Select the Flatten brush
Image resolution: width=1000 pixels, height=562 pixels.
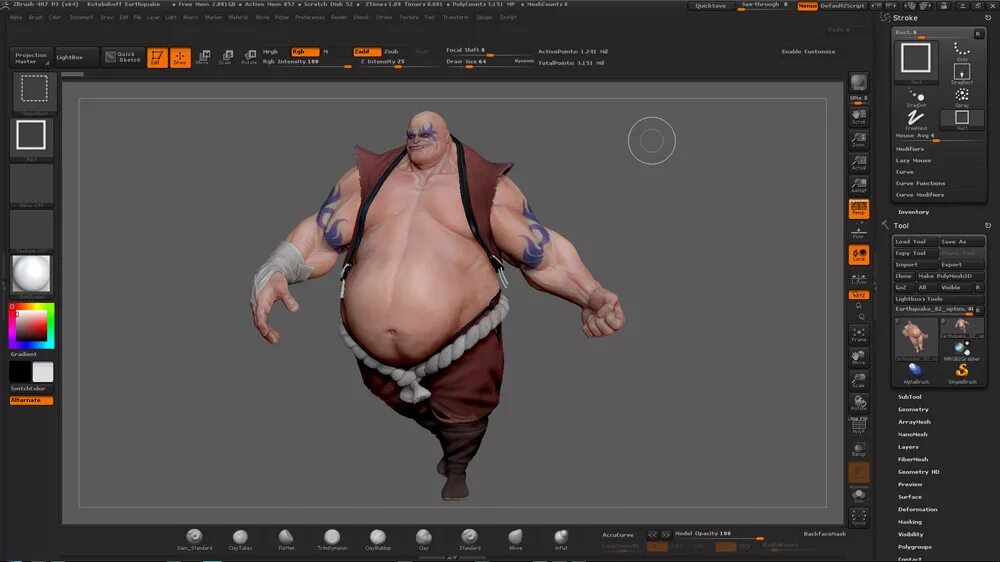coord(286,539)
